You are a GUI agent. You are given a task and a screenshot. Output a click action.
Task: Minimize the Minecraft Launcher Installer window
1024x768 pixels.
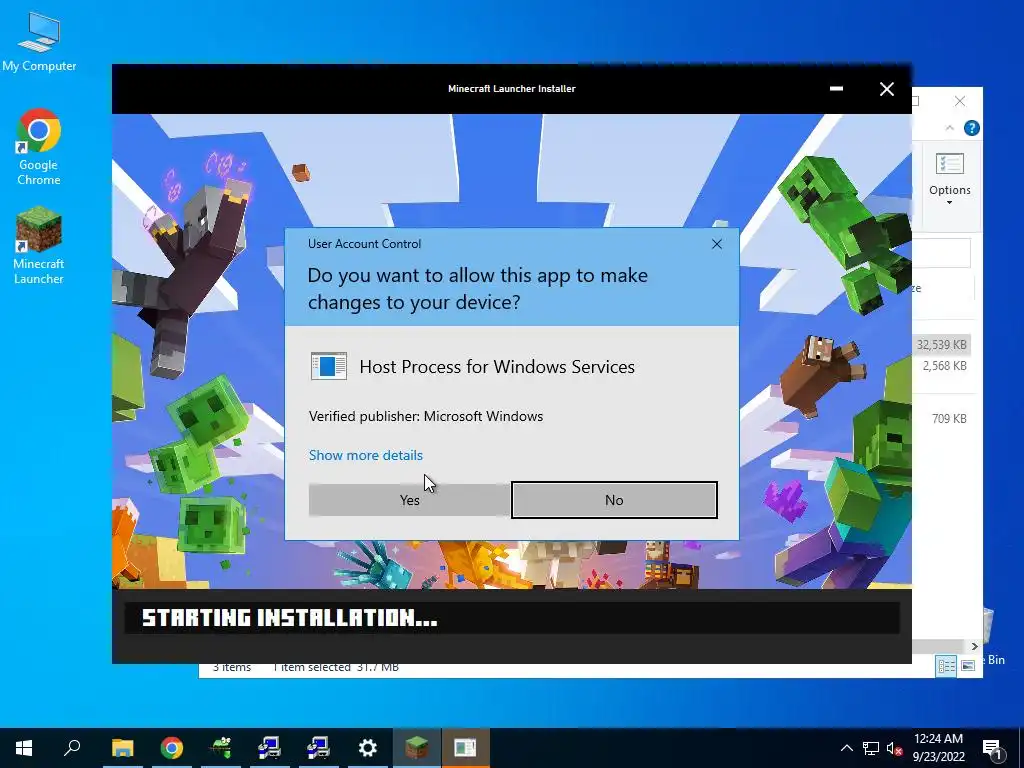pyautogui.click(x=836, y=89)
